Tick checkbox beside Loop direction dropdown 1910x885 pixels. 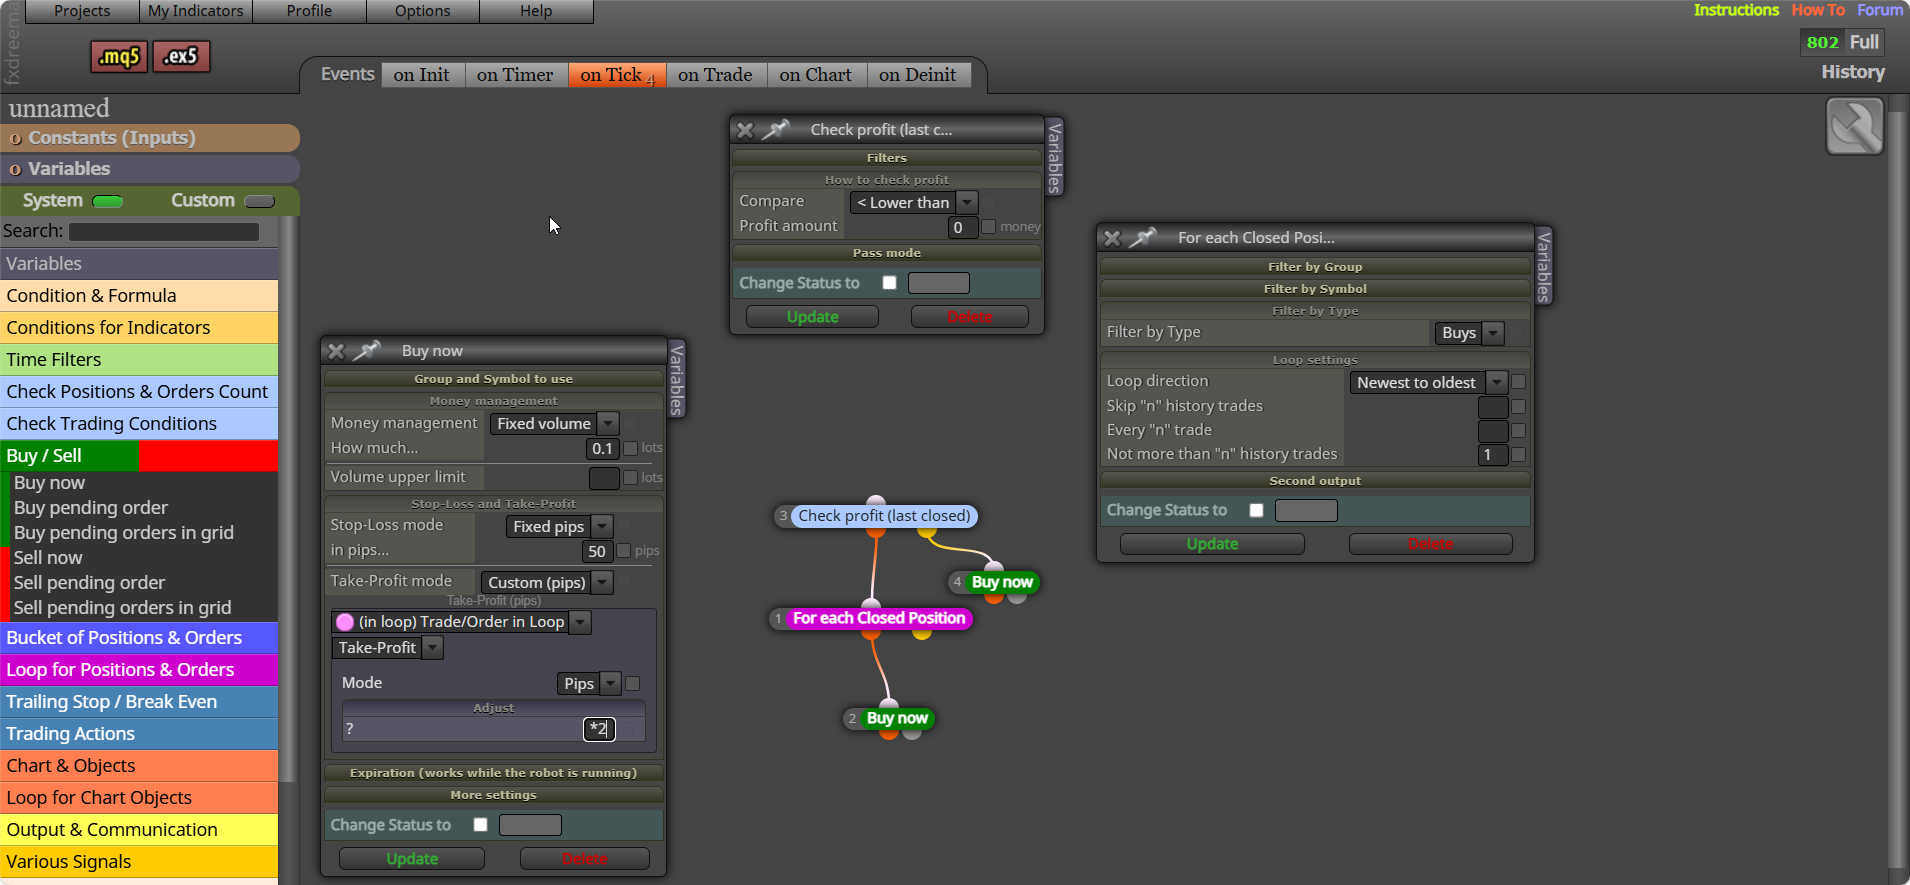pyautogui.click(x=1518, y=382)
